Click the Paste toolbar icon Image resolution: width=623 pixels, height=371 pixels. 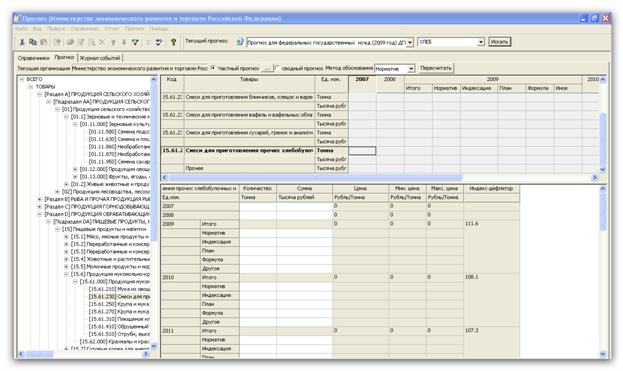44,42
